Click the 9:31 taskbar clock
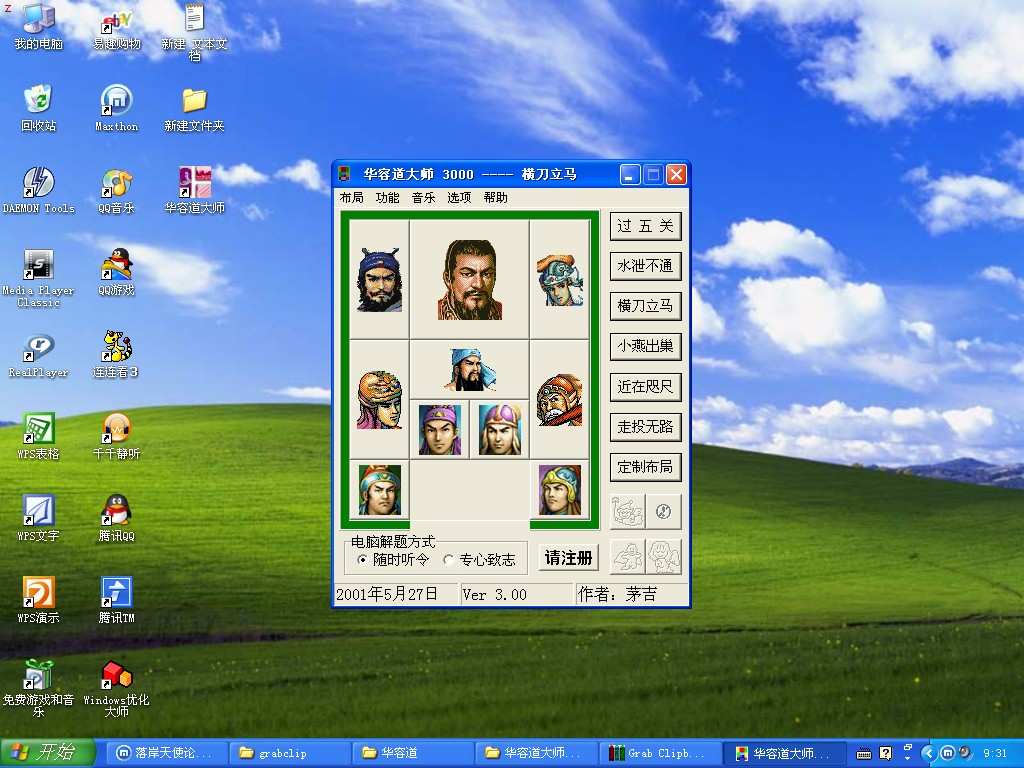 click(995, 754)
